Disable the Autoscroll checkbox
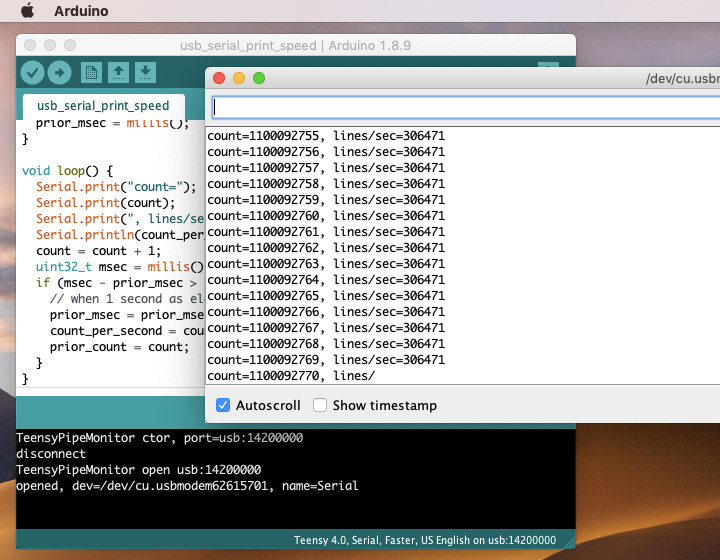720x560 pixels. [x=223, y=405]
